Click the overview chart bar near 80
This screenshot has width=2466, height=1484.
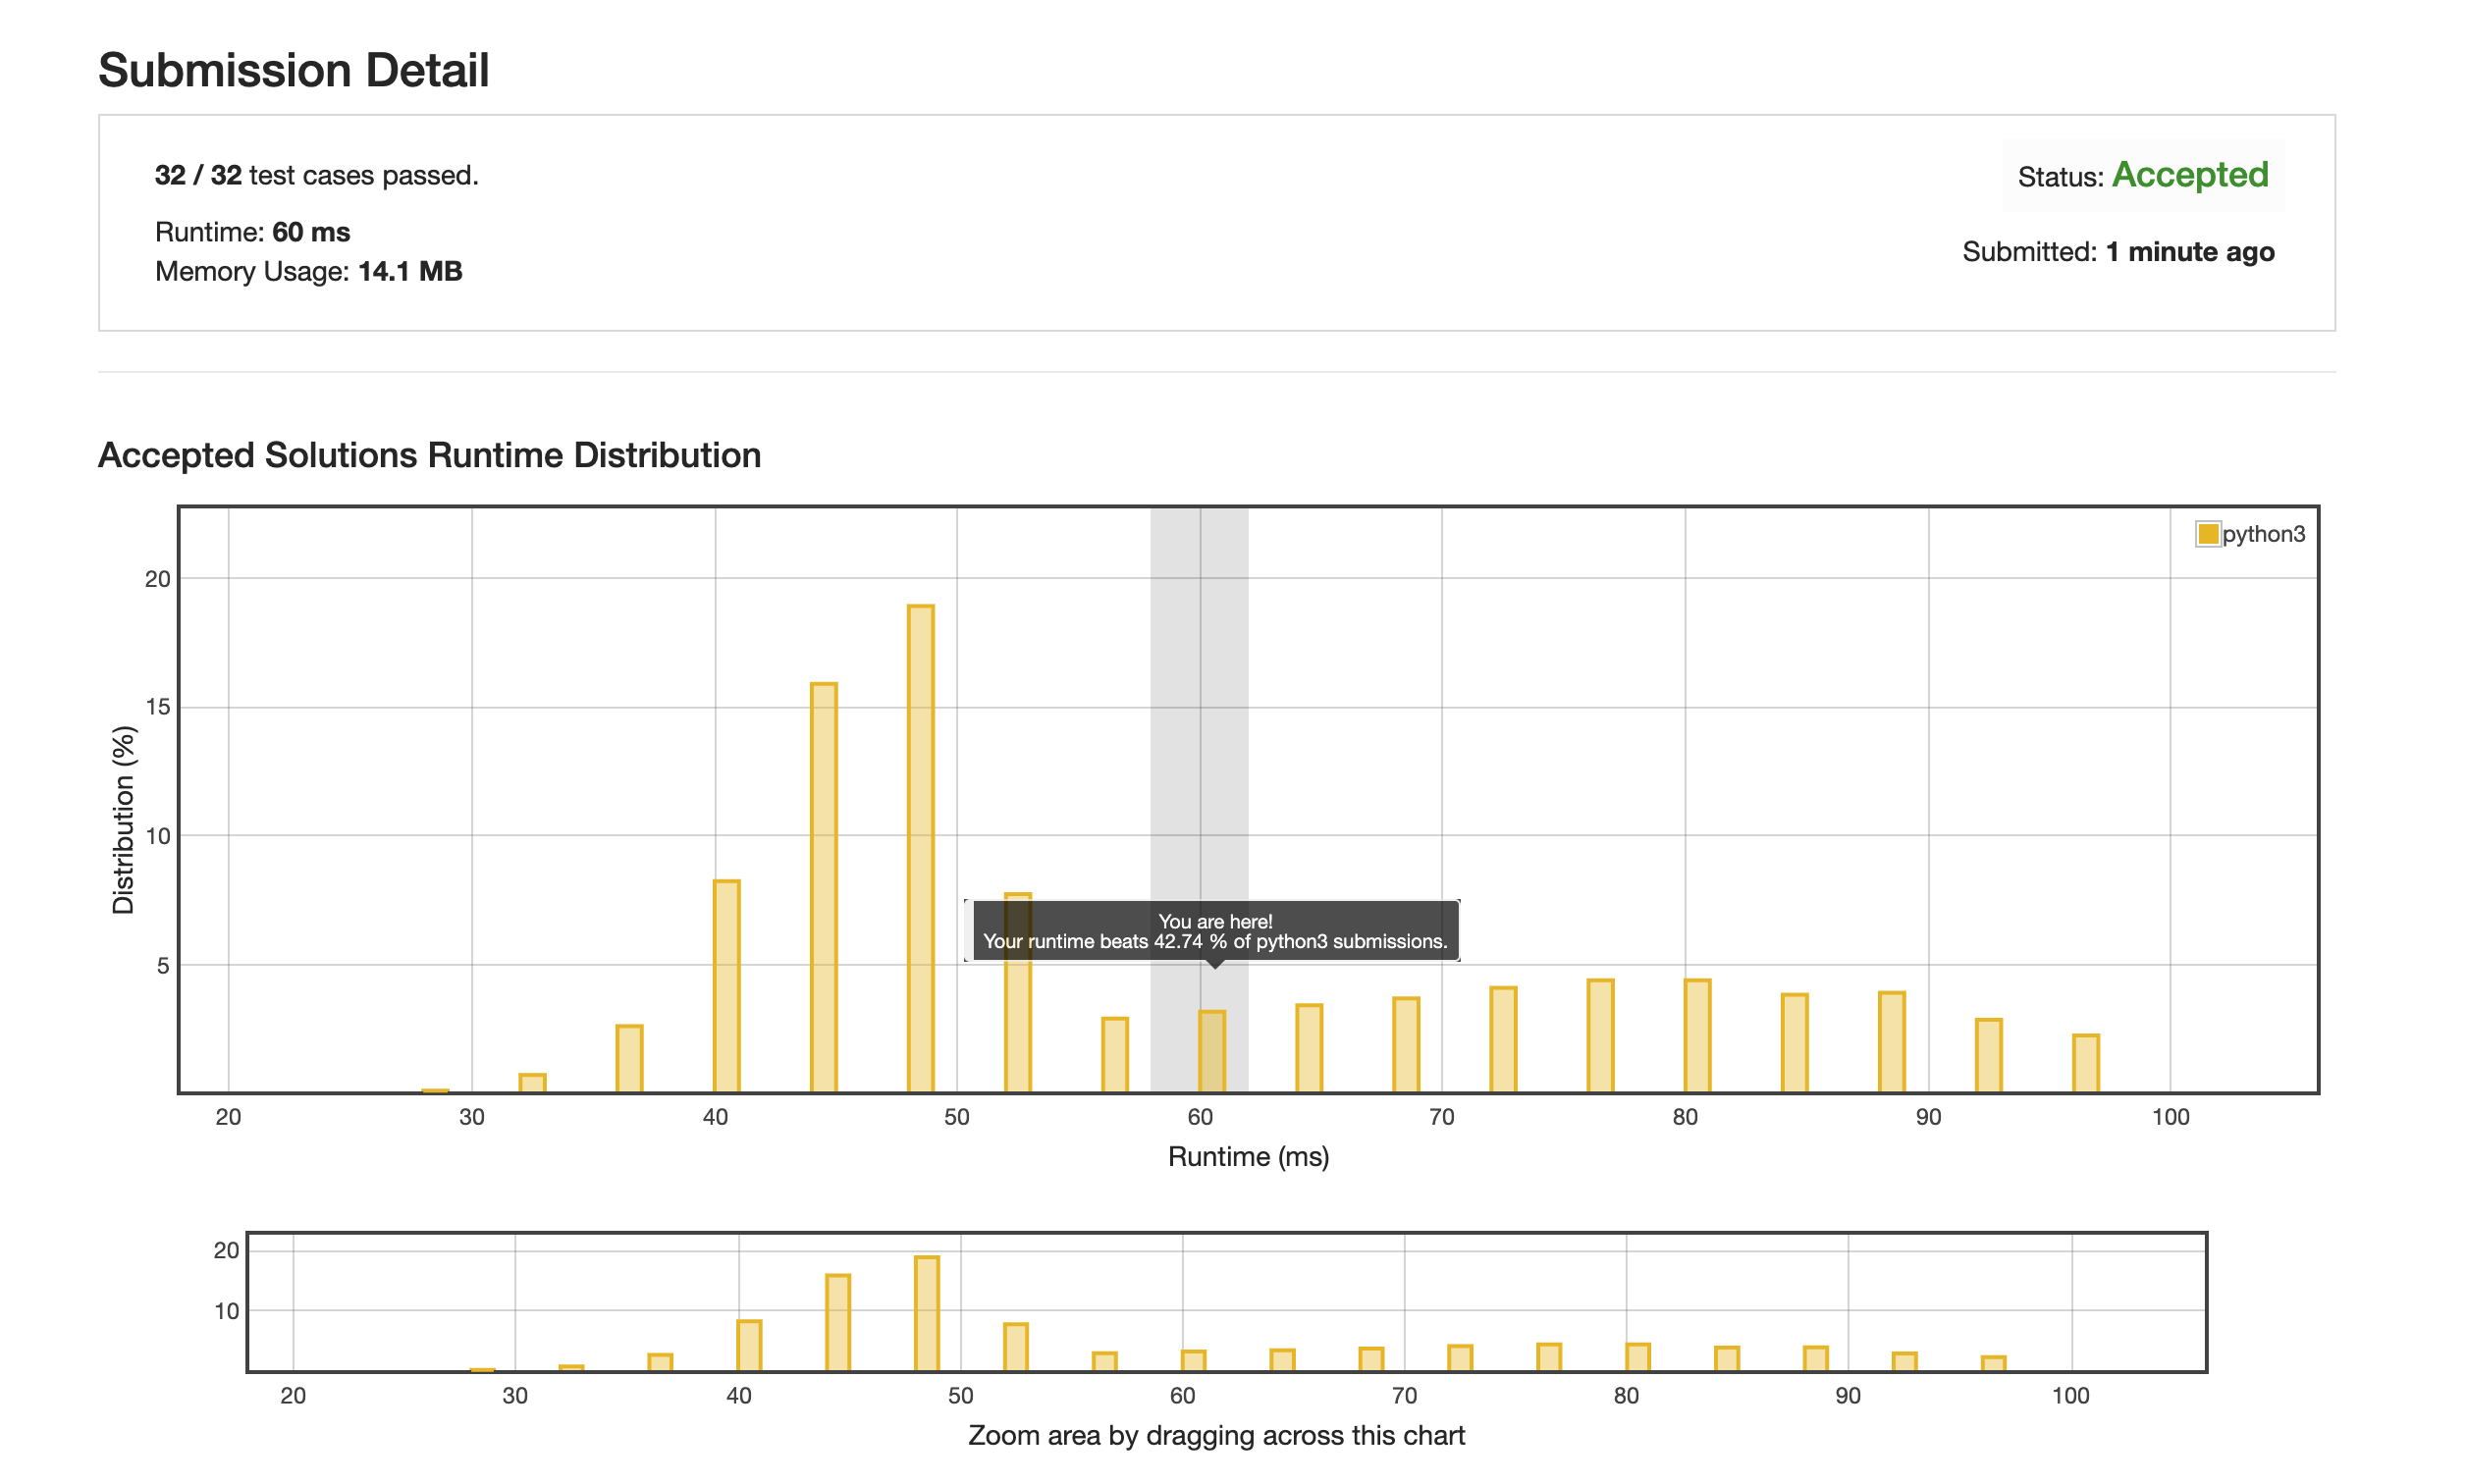click(x=1637, y=1357)
